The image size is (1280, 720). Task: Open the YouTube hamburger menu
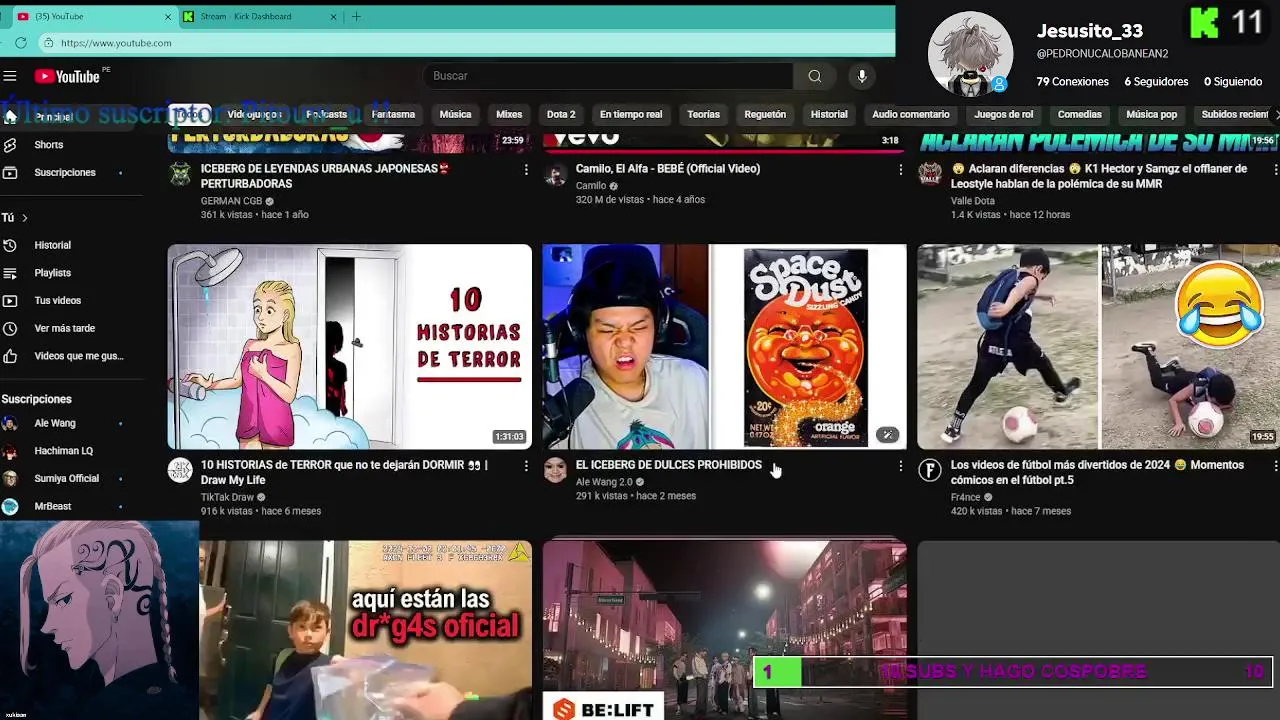pyautogui.click(x=10, y=76)
